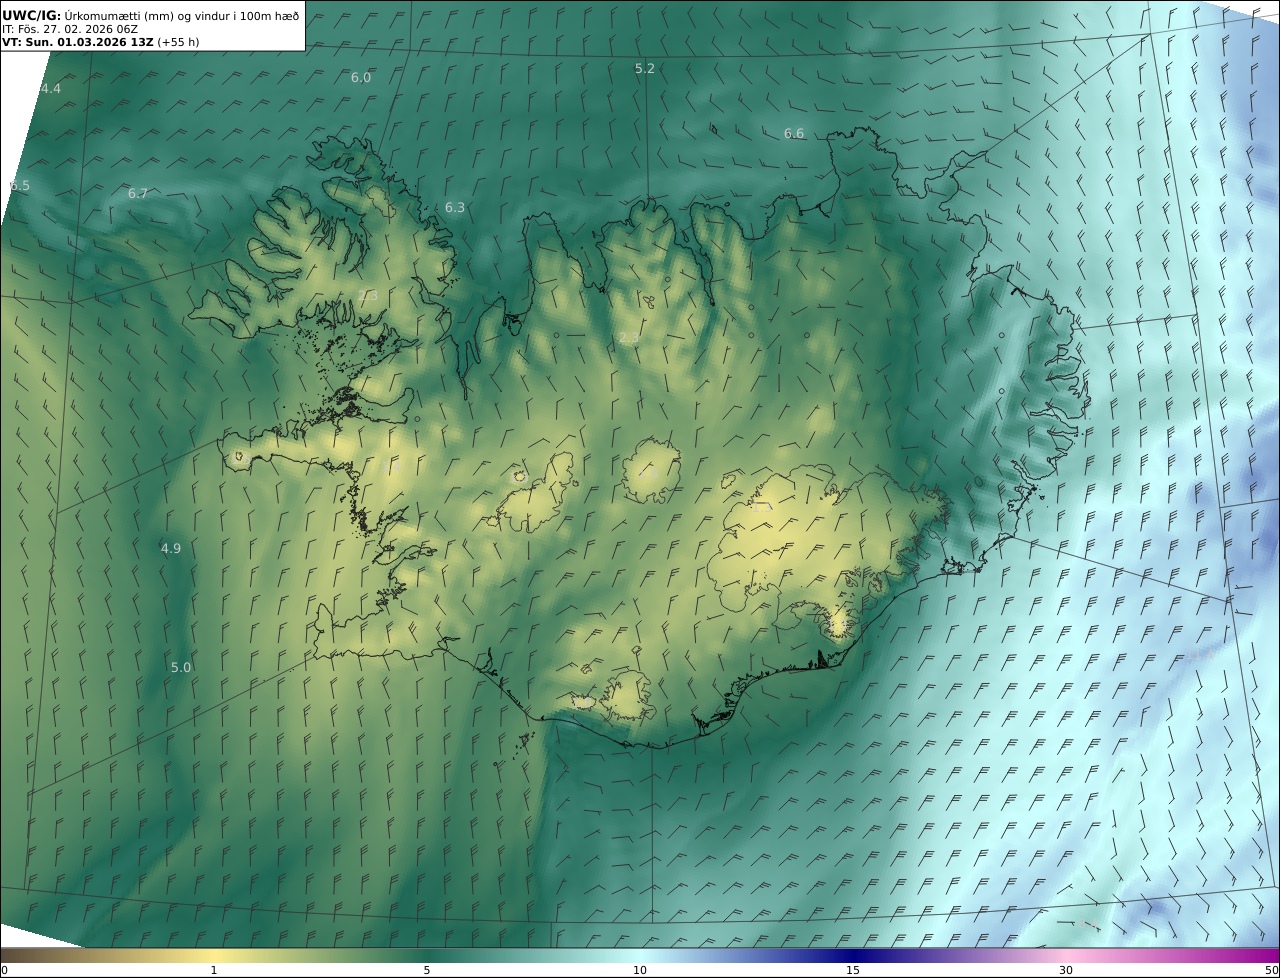
Task: Click the map value label 6.7
Action: point(138,194)
